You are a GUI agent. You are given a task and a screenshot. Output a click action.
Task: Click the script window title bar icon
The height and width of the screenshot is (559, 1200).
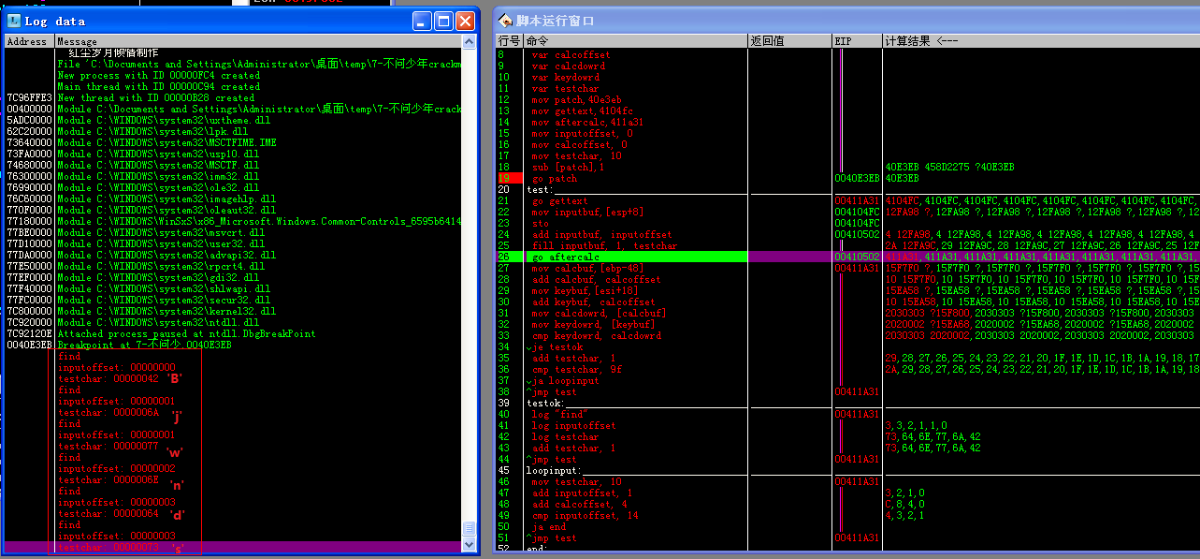(x=506, y=20)
